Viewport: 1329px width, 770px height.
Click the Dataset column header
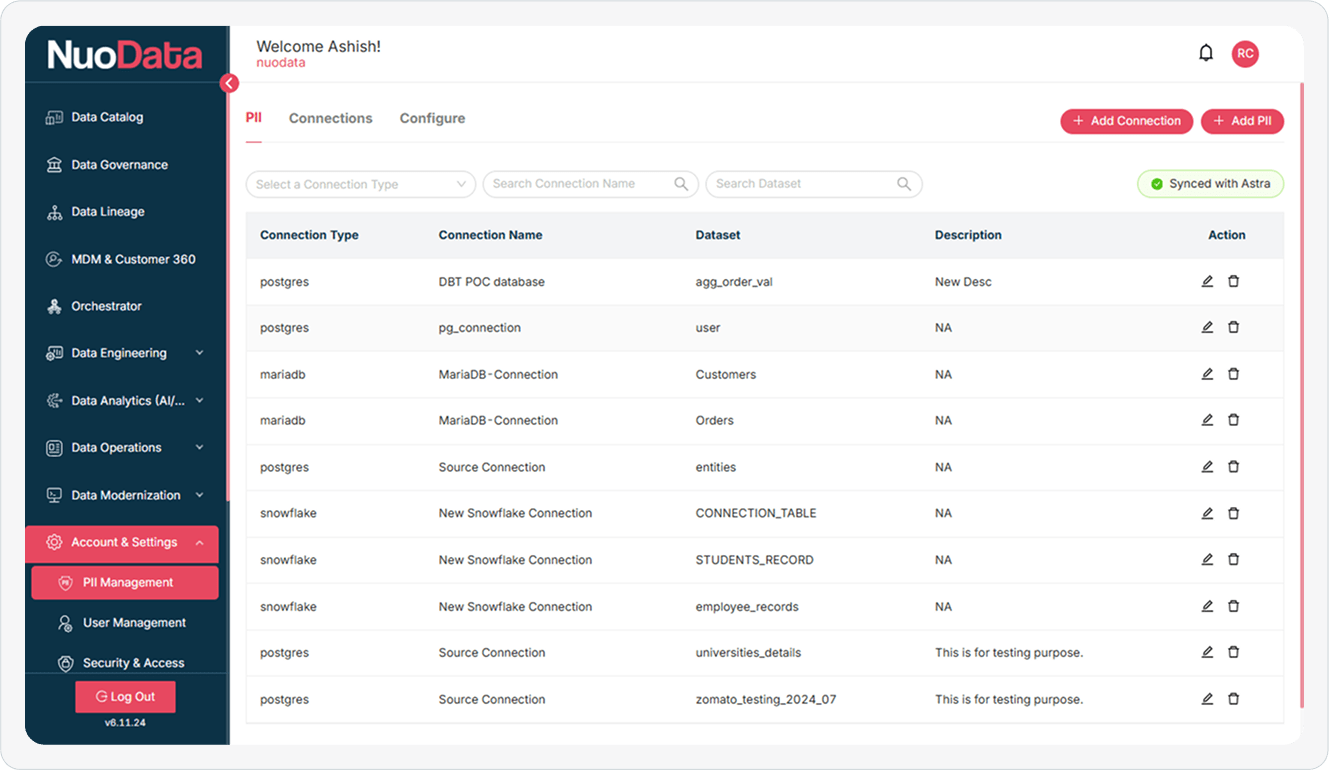click(718, 235)
